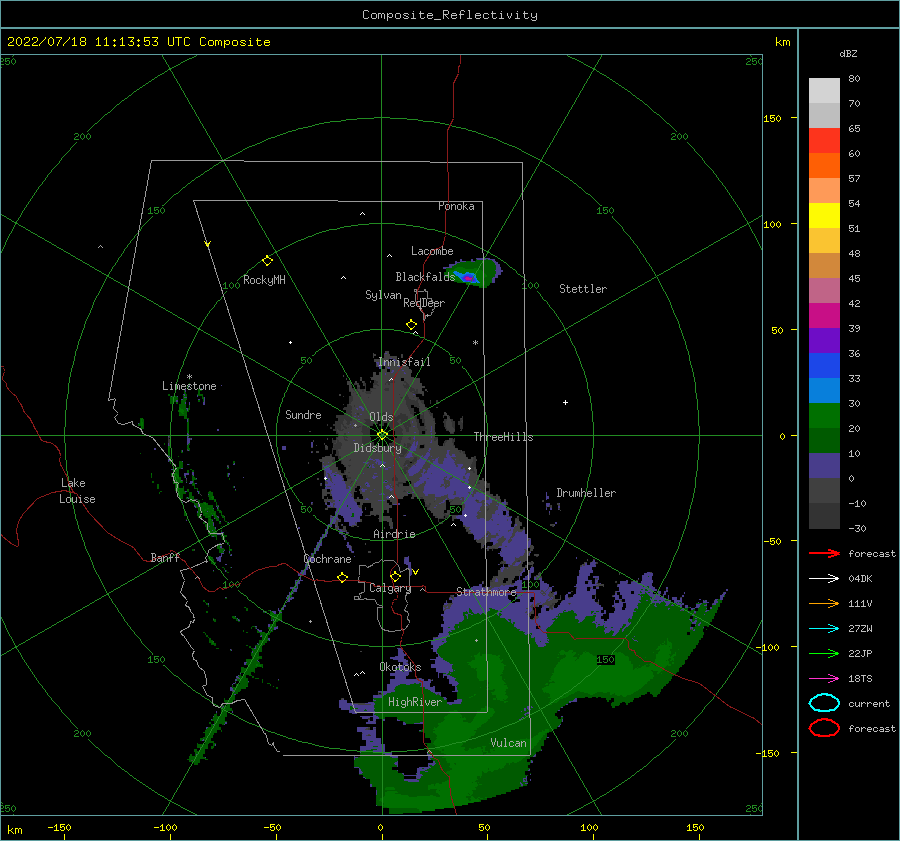Image resolution: width=900 pixels, height=841 pixels.
Task: Click the cyan current ellipse icon
Action: click(824, 703)
